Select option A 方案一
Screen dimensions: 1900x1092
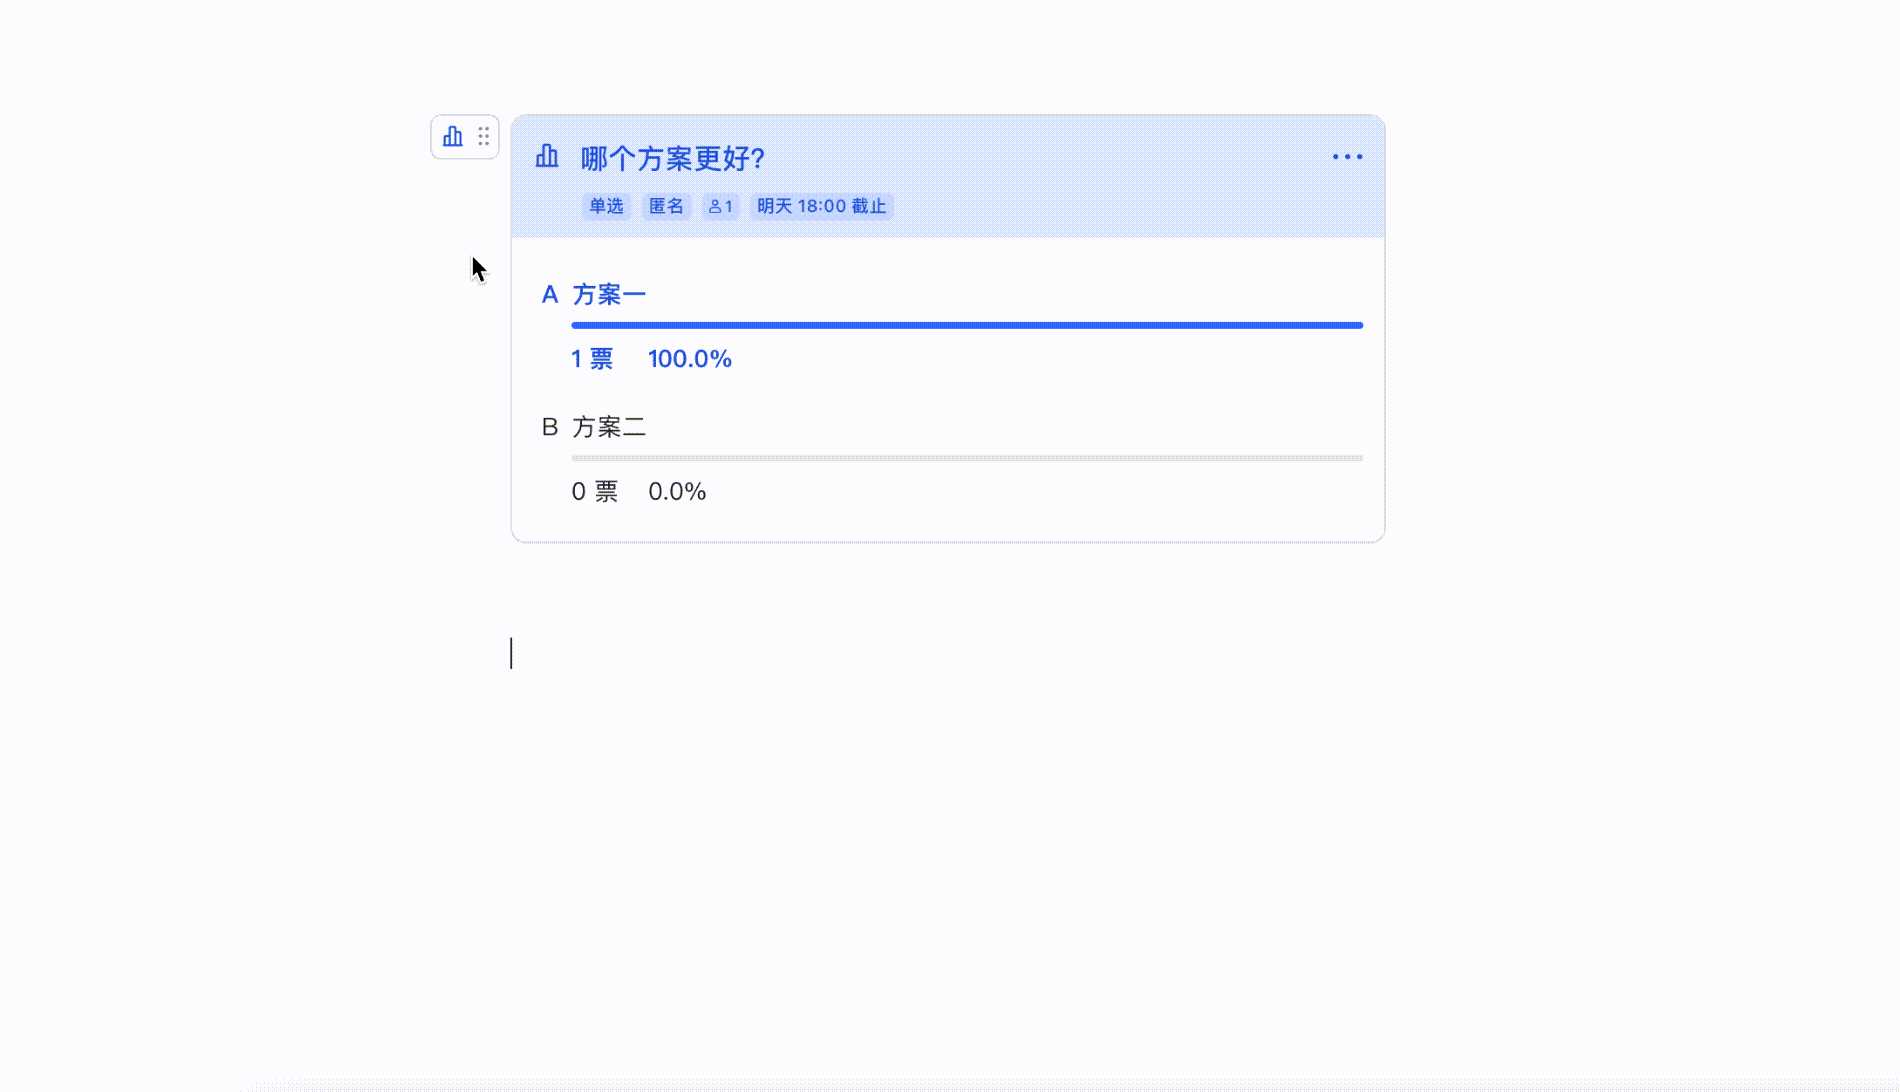608,295
